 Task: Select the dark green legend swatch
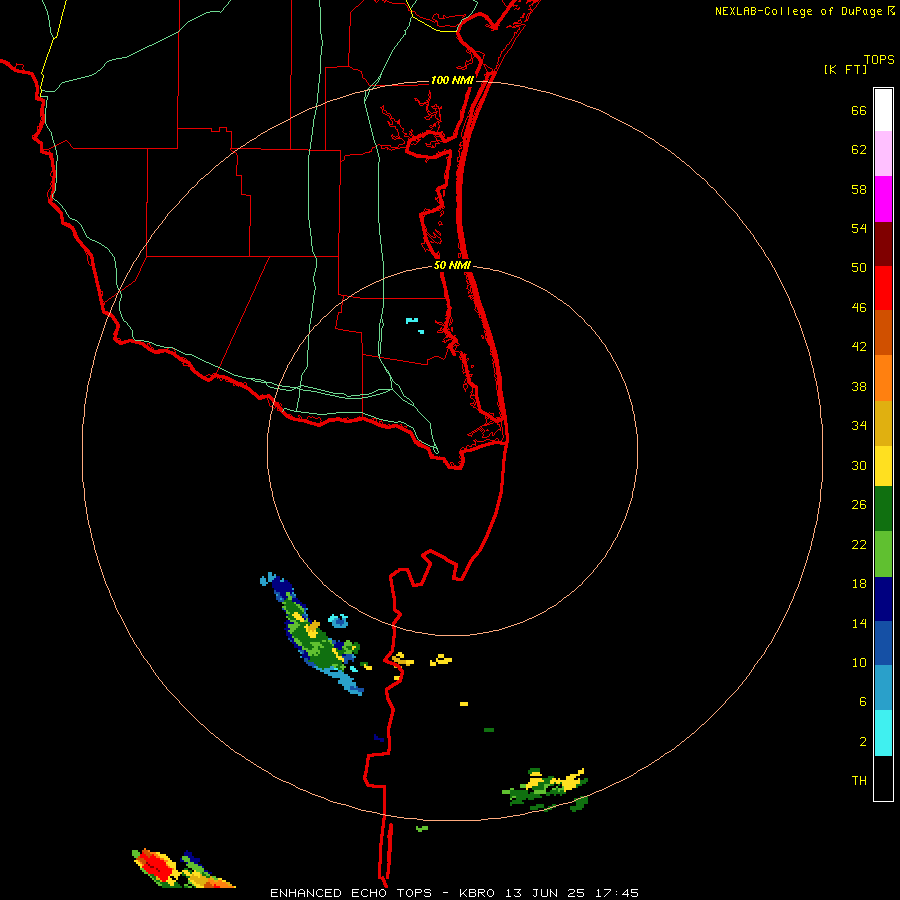pyautogui.click(x=883, y=509)
